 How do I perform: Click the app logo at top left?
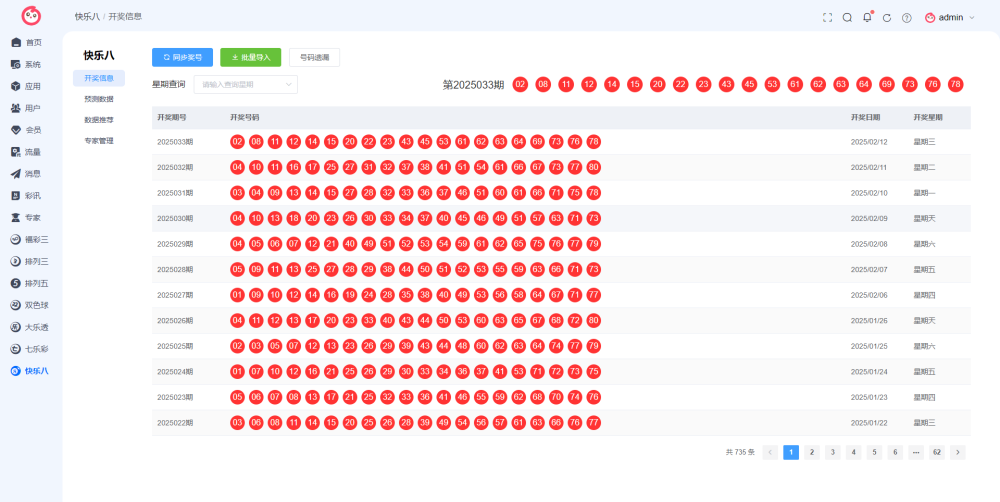coord(31,16)
